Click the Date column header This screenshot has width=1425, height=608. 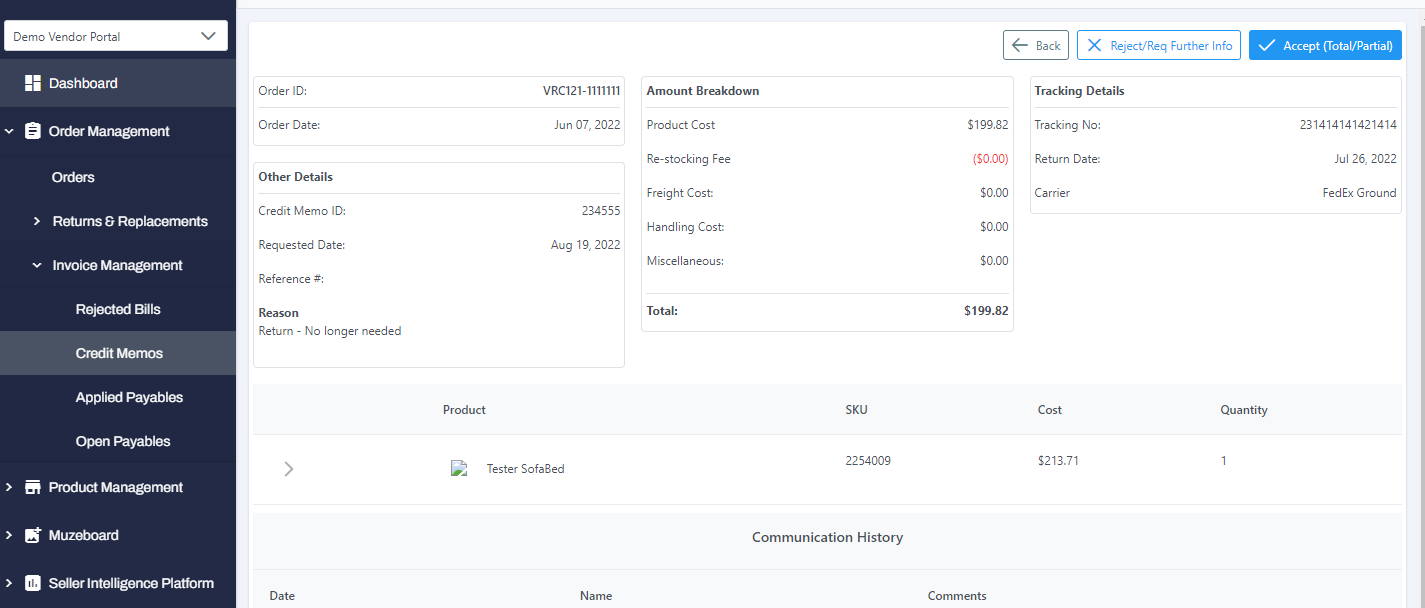coord(282,596)
